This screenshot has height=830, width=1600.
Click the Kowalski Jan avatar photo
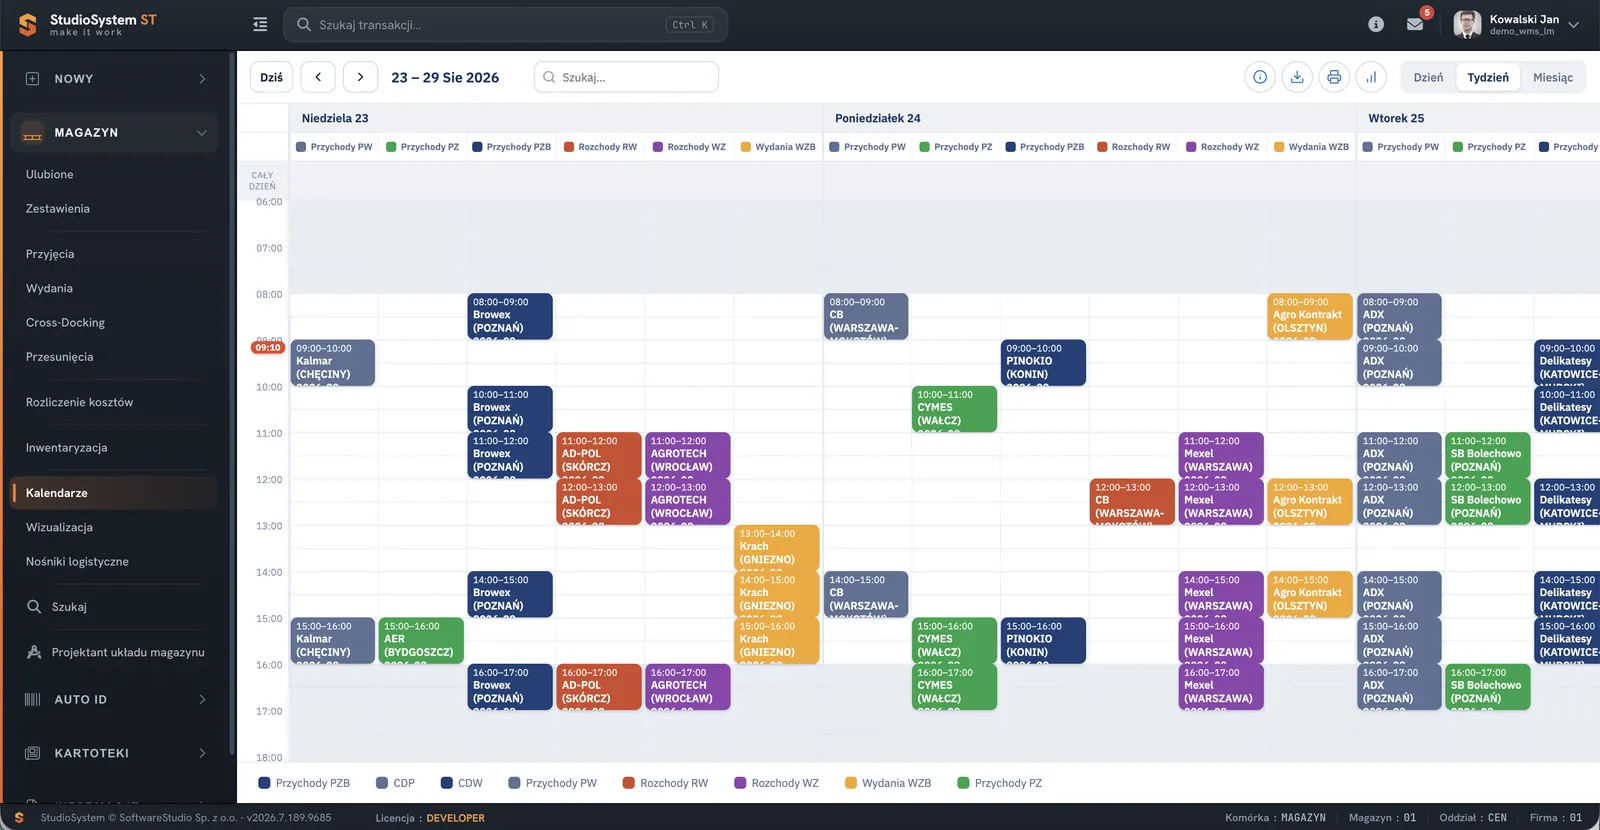[x=1467, y=24]
